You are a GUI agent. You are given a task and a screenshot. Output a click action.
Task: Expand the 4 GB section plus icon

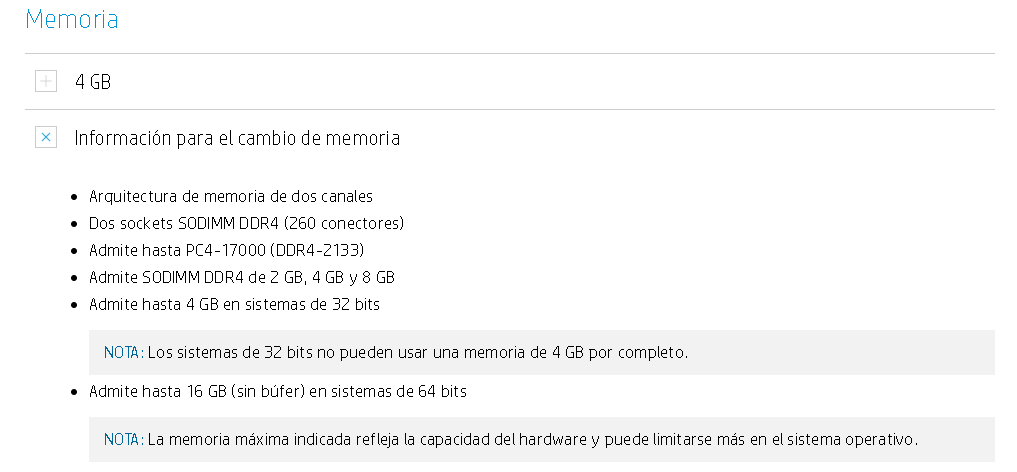coord(45,82)
